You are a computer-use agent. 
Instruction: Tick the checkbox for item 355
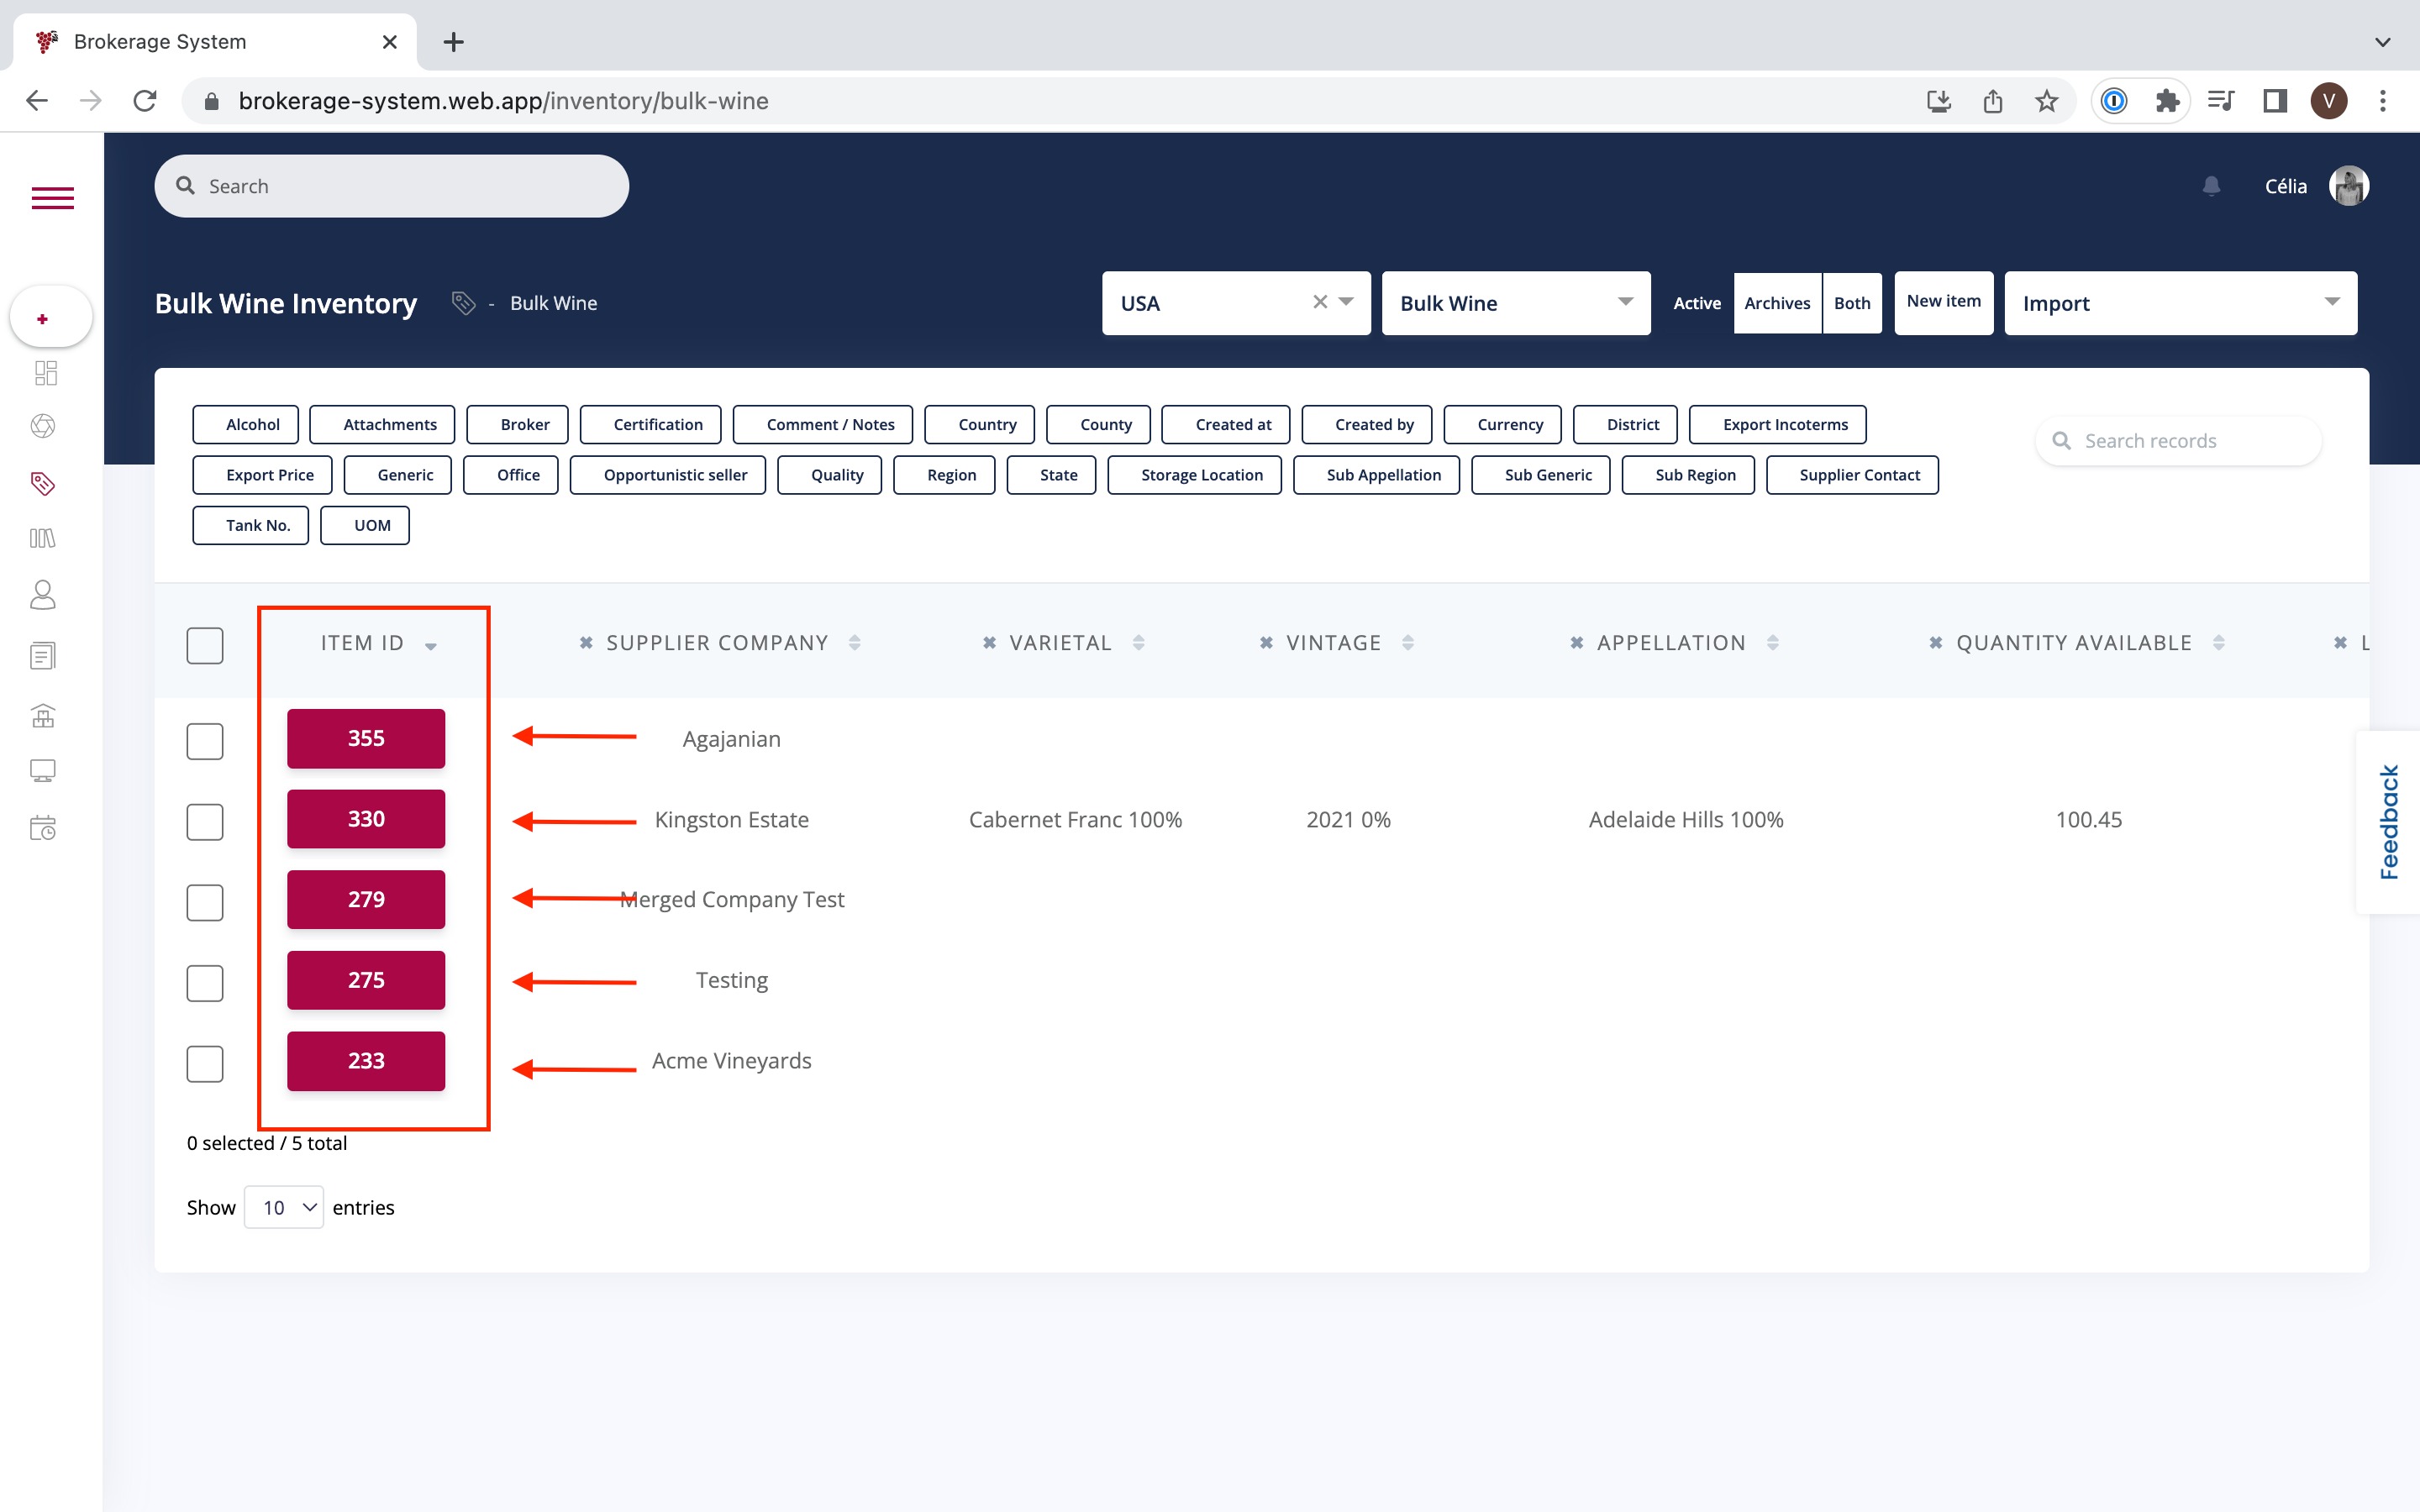(x=205, y=741)
